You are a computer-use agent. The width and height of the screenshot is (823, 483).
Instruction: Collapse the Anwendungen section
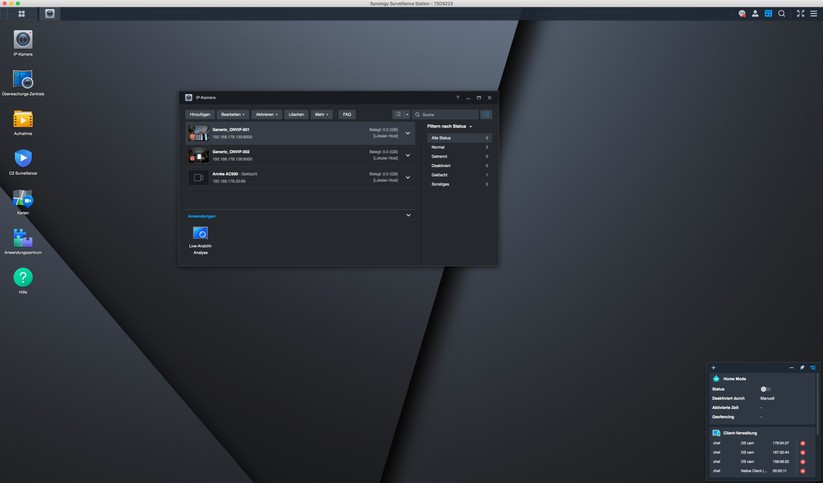point(407,215)
